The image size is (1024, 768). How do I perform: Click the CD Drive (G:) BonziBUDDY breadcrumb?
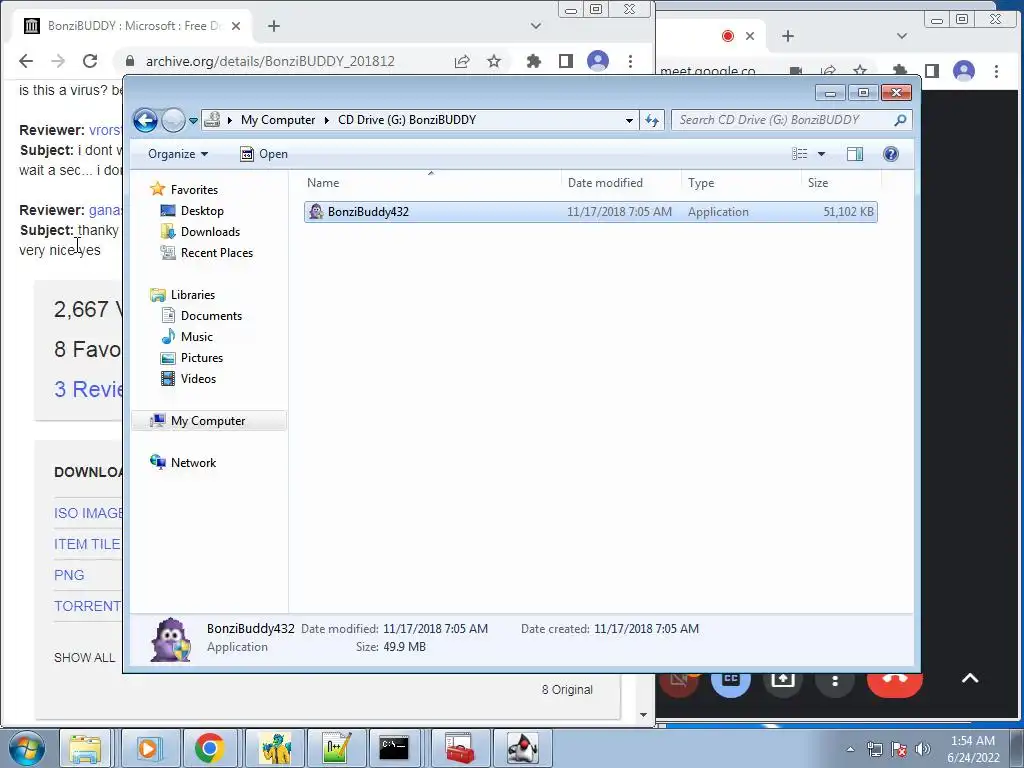pyautogui.click(x=407, y=120)
